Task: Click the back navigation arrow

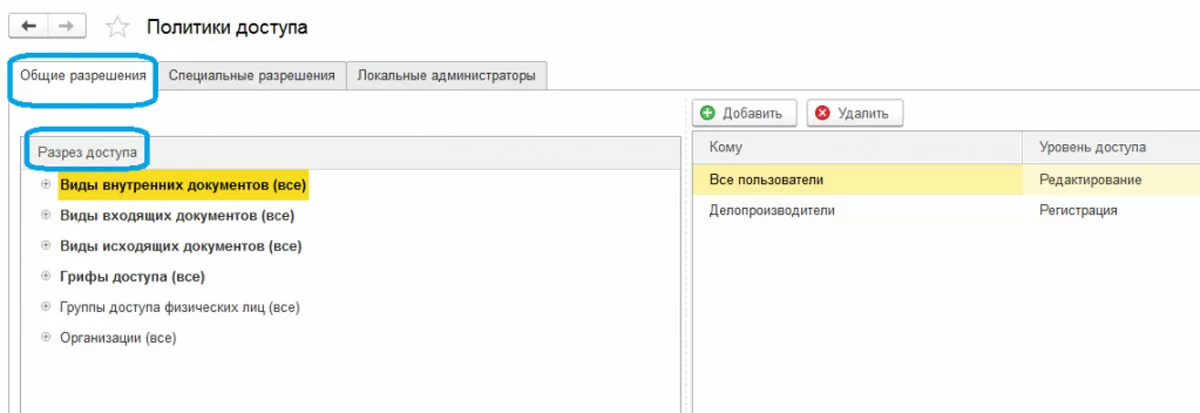Action: (28, 28)
